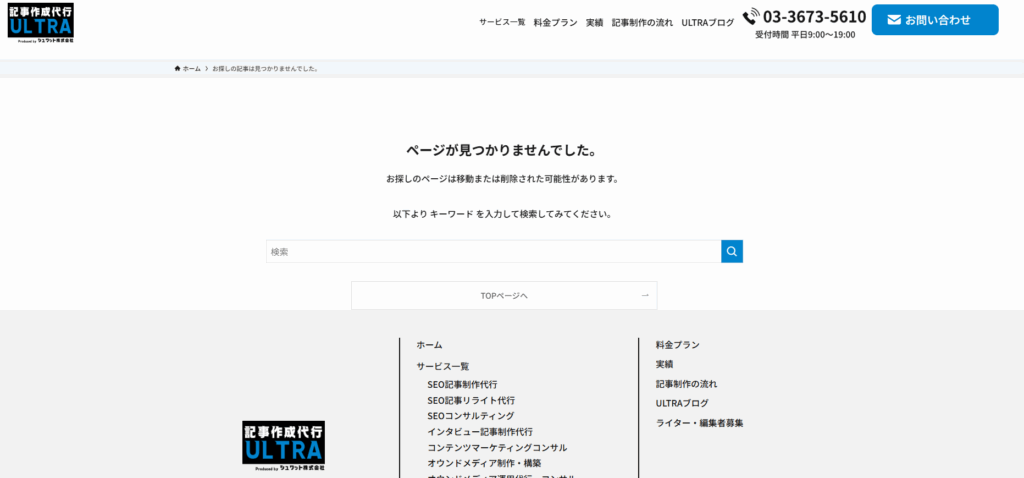Open footer link SEOコンサルティング
Viewport: 1024px width, 478px height.
click(x=471, y=415)
